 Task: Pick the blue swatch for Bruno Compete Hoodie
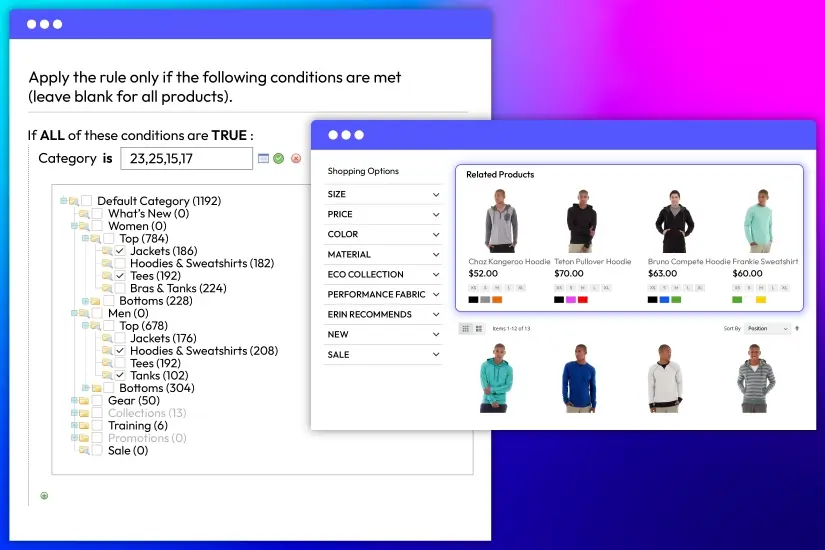pyautogui.click(x=665, y=300)
